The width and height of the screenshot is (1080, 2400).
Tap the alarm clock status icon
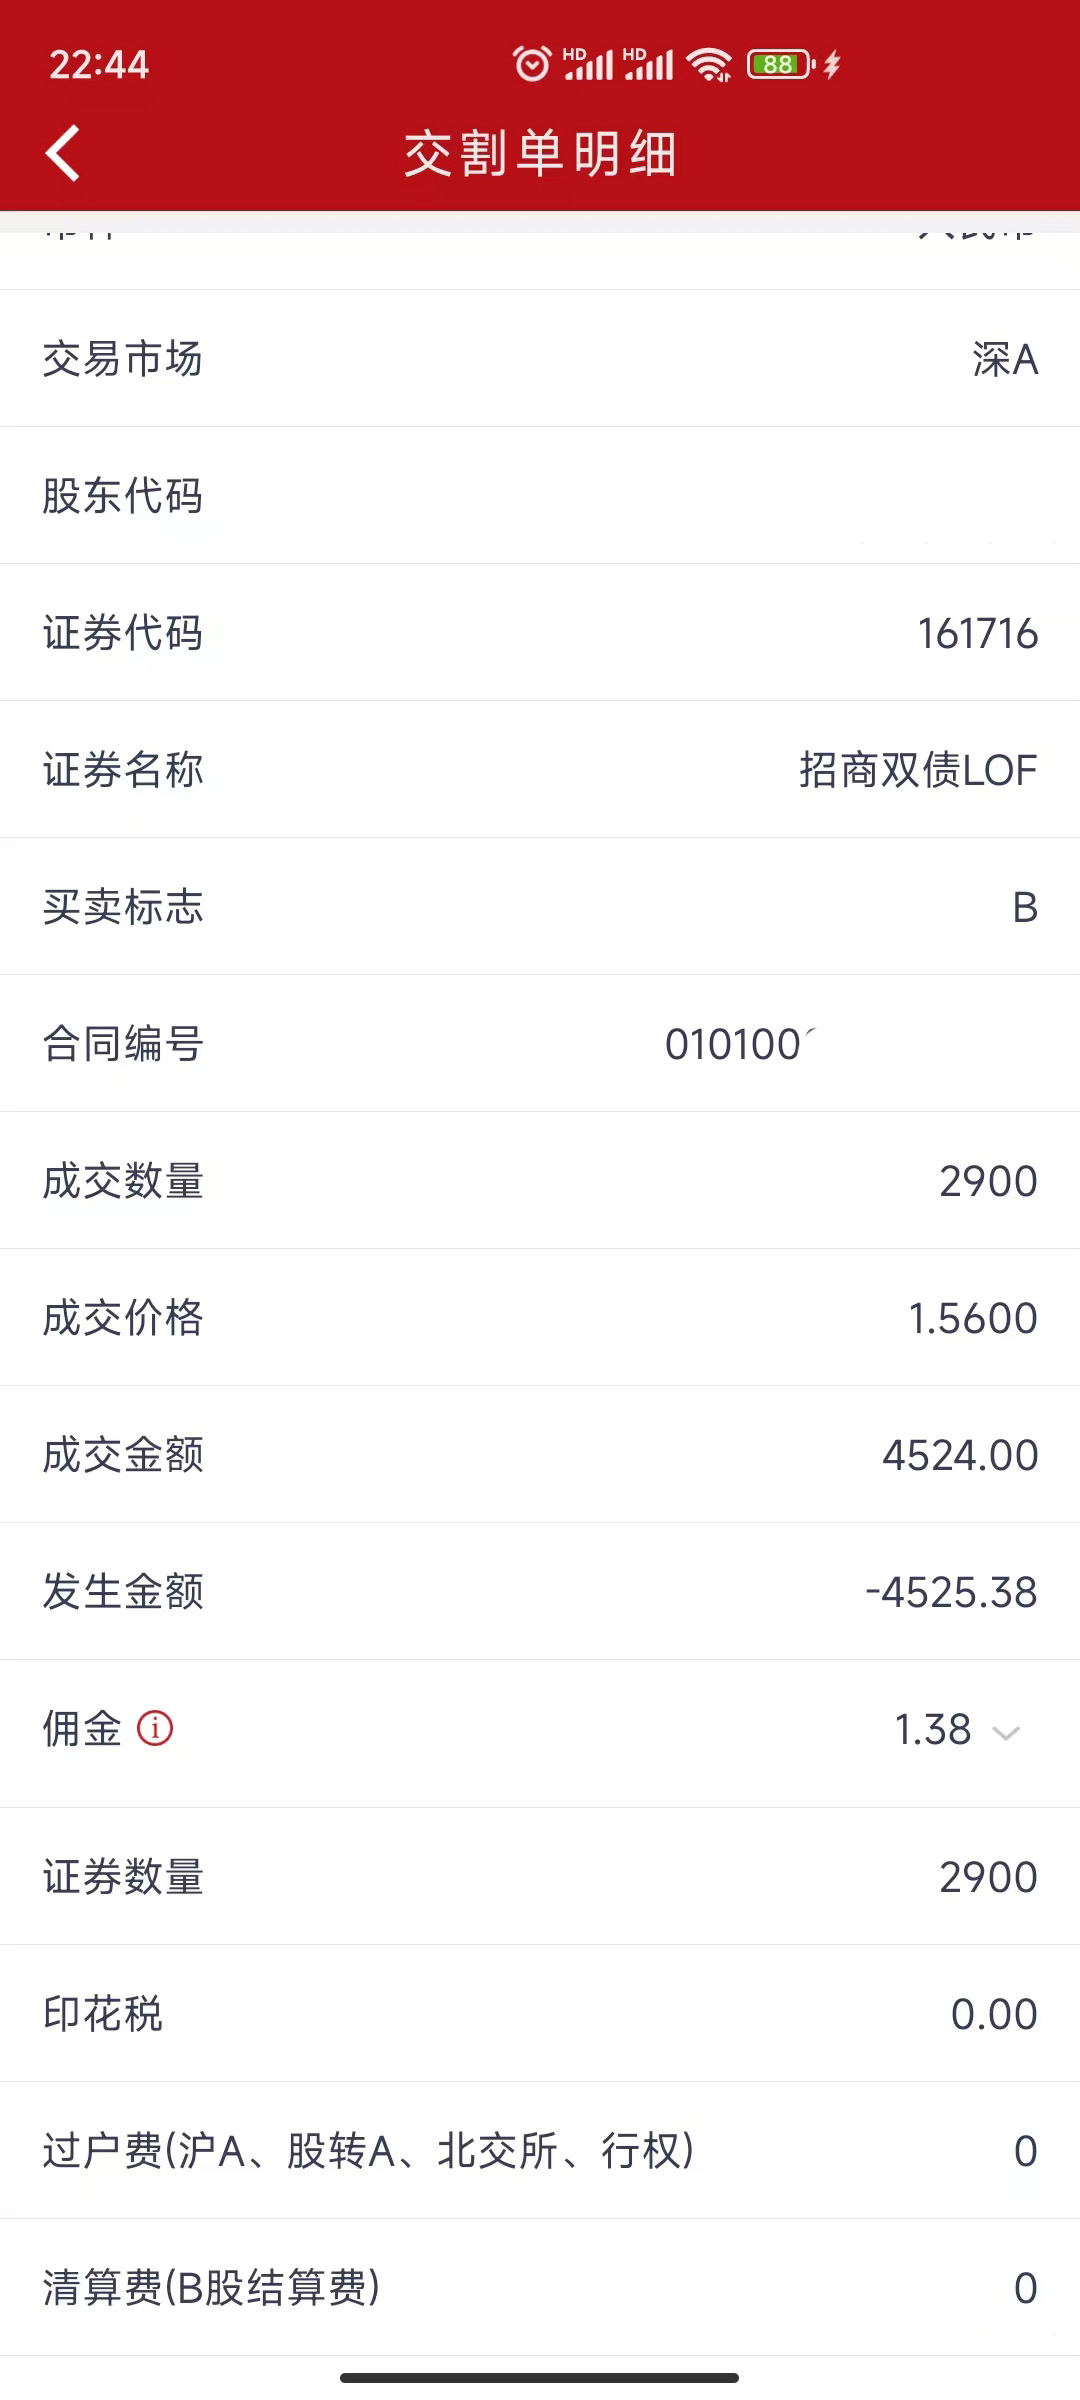pyautogui.click(x=532, y=64)
